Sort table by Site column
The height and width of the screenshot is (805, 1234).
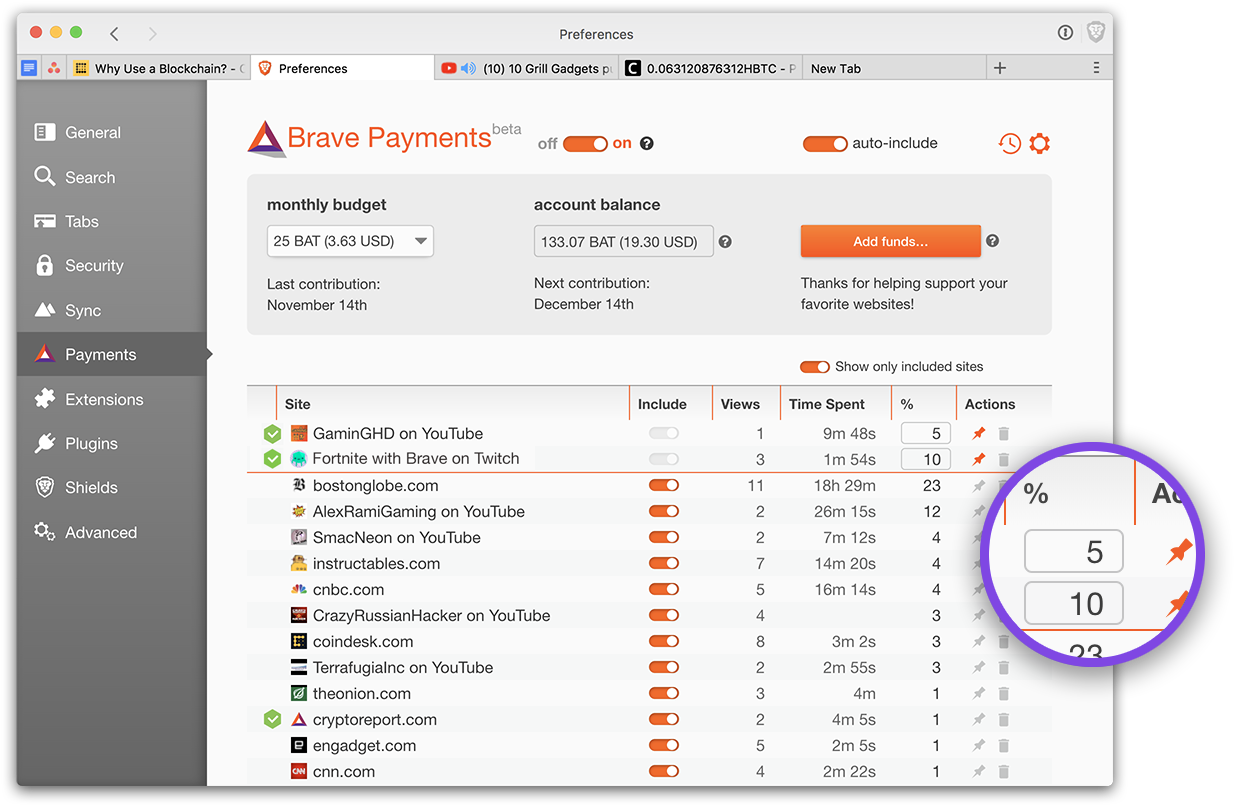[x=298, y=404]
